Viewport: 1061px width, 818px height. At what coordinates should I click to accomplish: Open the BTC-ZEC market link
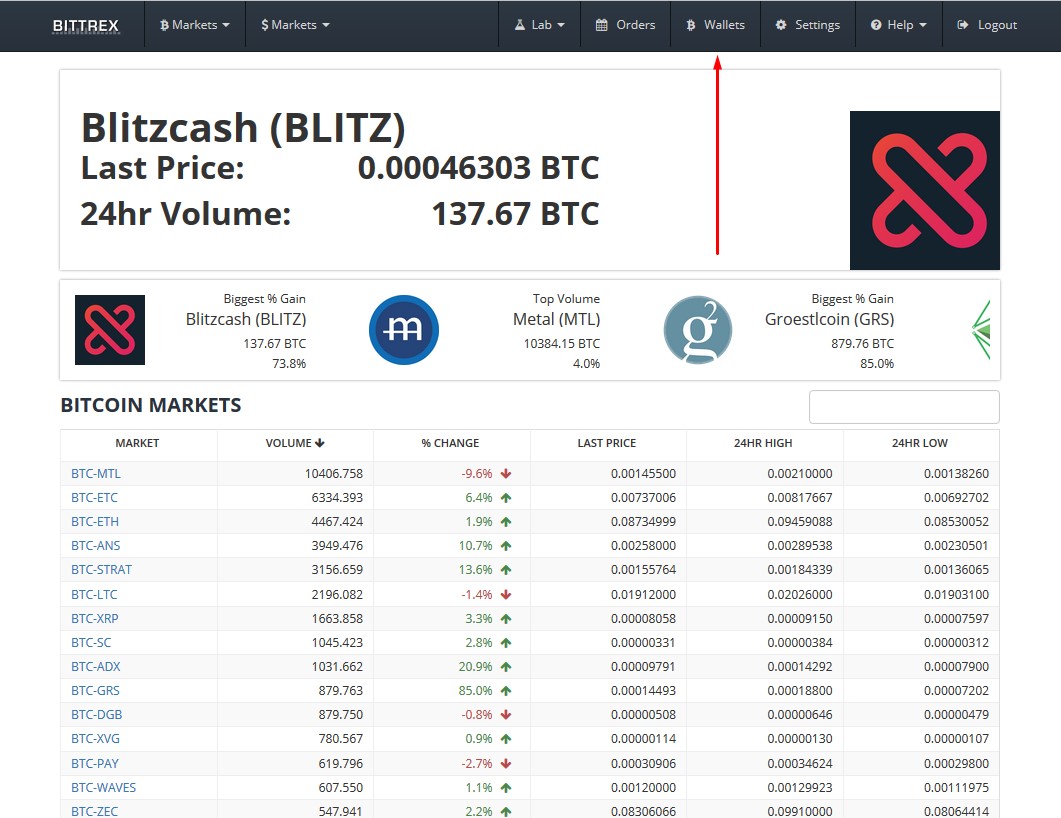(x=95, y=811)
